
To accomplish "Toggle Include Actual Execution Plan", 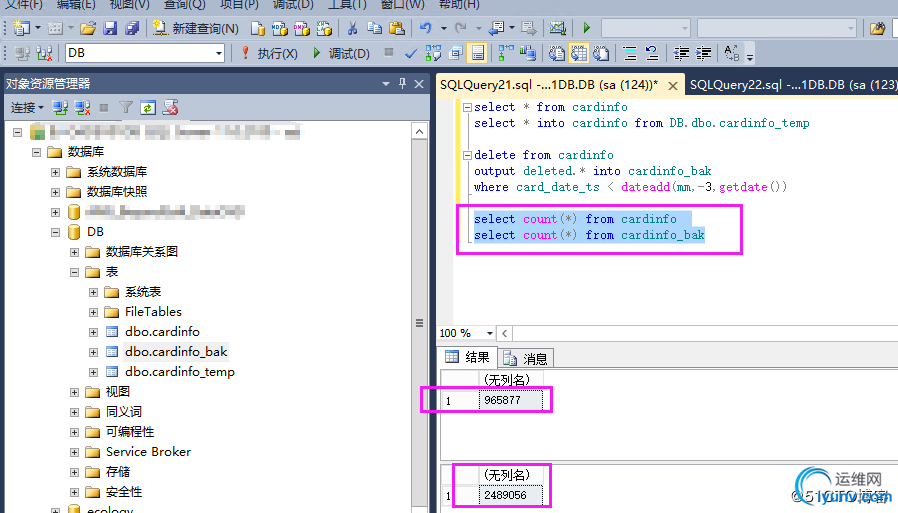I will point(506,53).
